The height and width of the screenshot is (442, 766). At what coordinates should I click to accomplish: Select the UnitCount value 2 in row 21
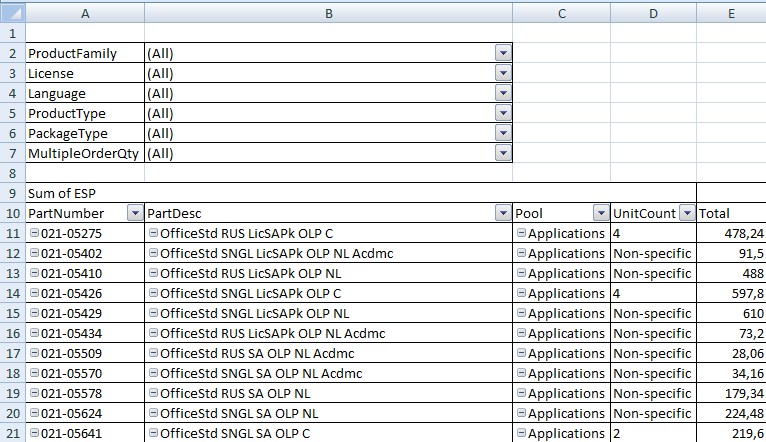(x=653, y=433)
